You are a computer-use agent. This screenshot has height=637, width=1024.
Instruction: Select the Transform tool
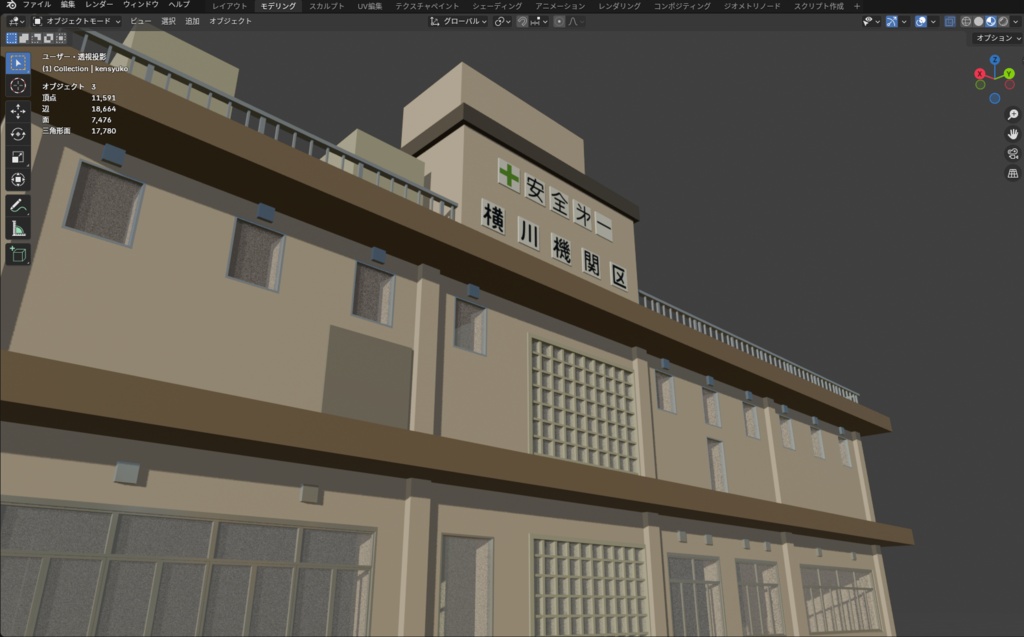tap(18, 180)
